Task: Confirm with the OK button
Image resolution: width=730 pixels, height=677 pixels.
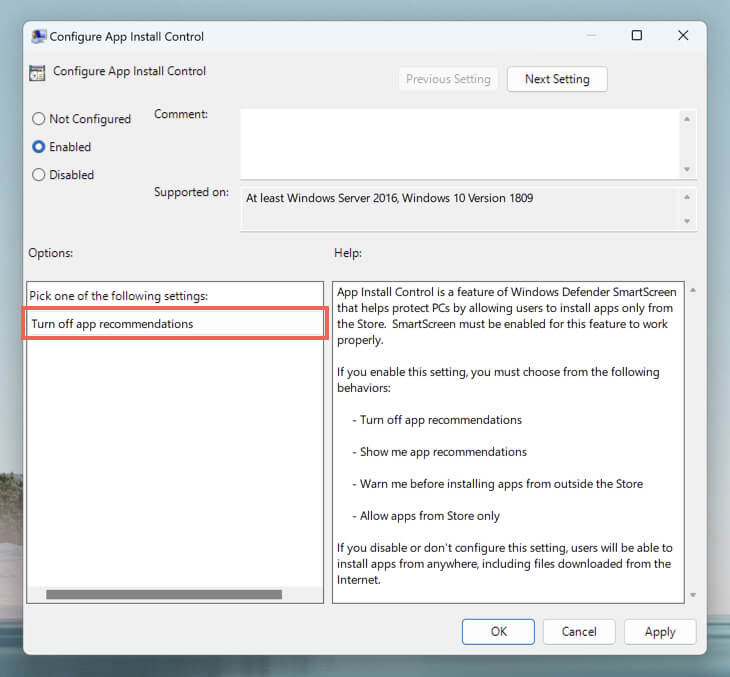Action: (x=498, y=631)
